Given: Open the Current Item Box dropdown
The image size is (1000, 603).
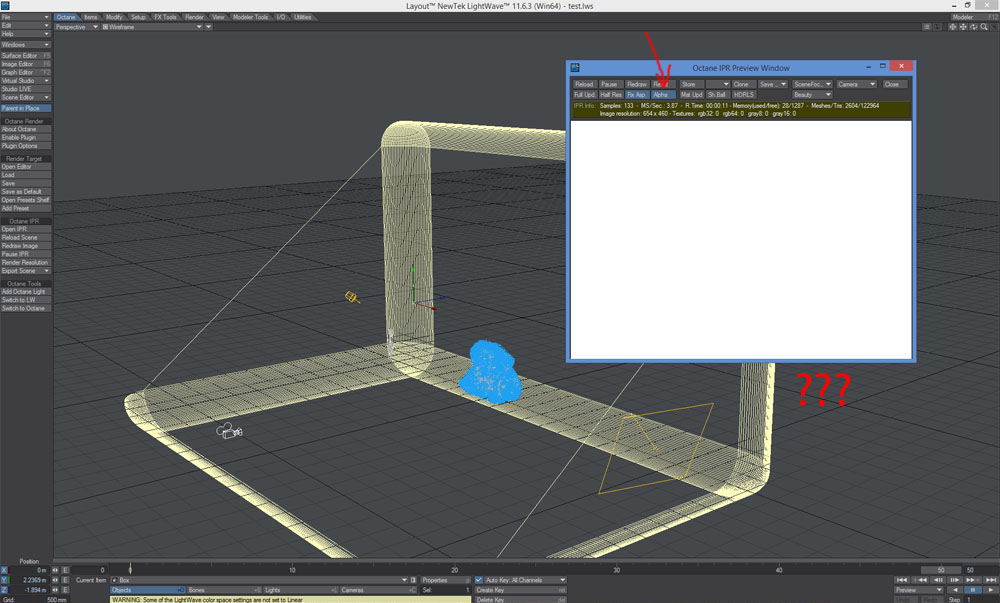Looking at the screenshot, I should pyautogui.click(x=259, y=580).
